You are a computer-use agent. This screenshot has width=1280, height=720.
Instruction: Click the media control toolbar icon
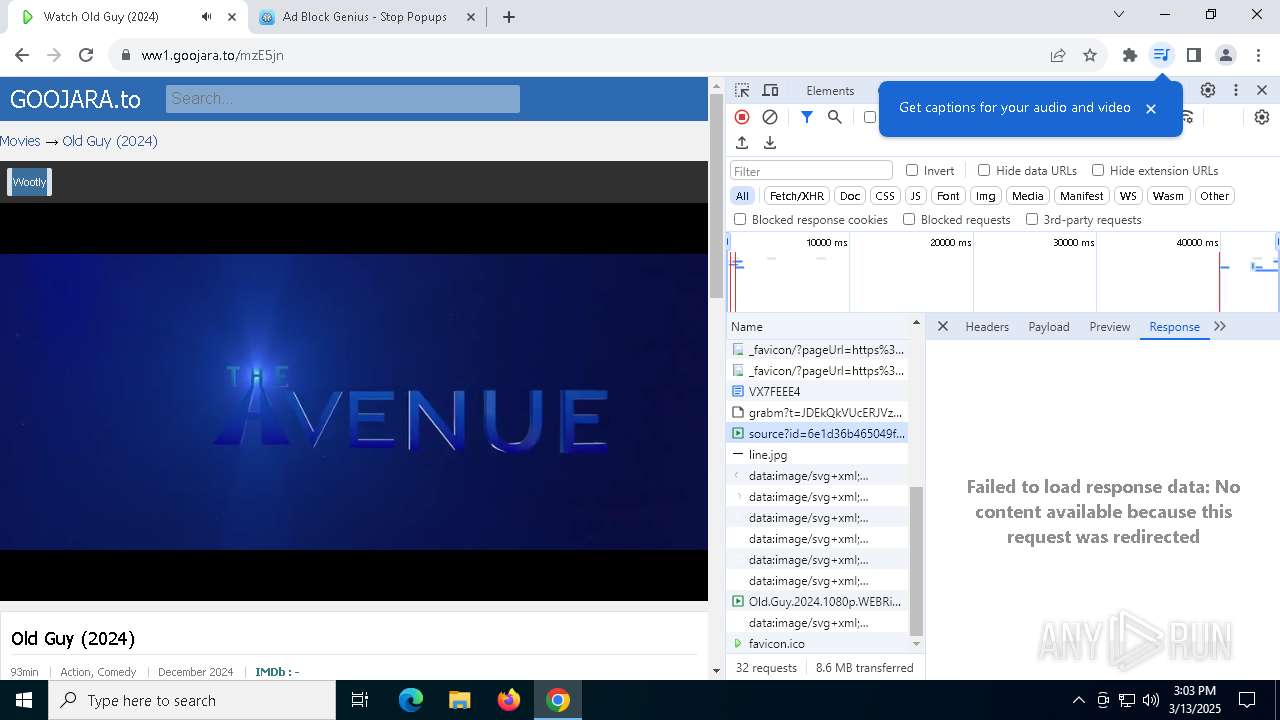tap(1161, 55)
